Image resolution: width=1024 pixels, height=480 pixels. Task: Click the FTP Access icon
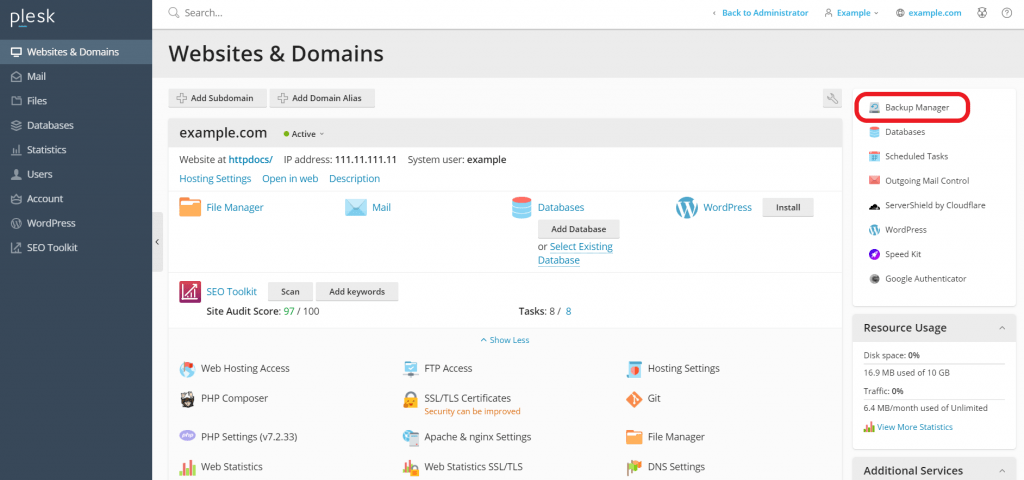[410, 369]
